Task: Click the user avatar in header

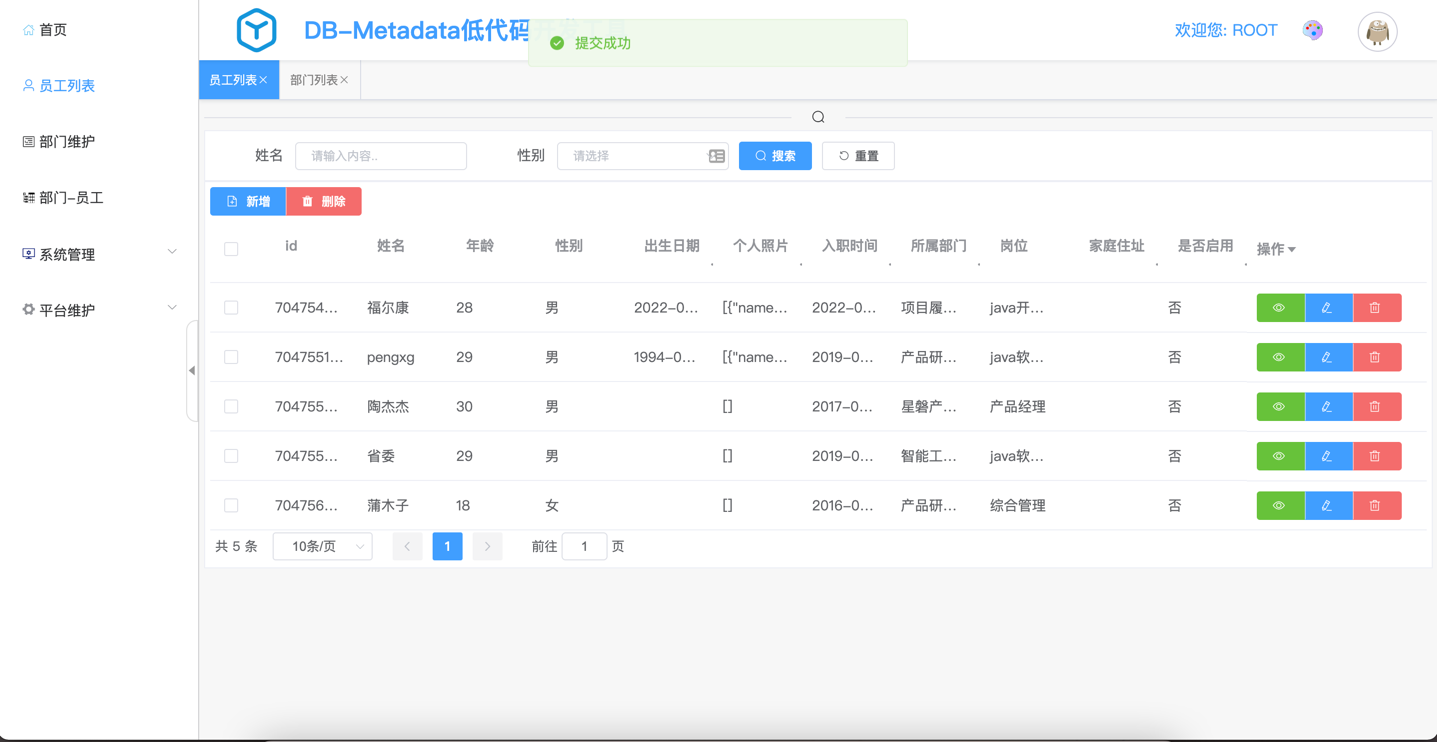Action: pyautogui.click(x=1377, y=32)
